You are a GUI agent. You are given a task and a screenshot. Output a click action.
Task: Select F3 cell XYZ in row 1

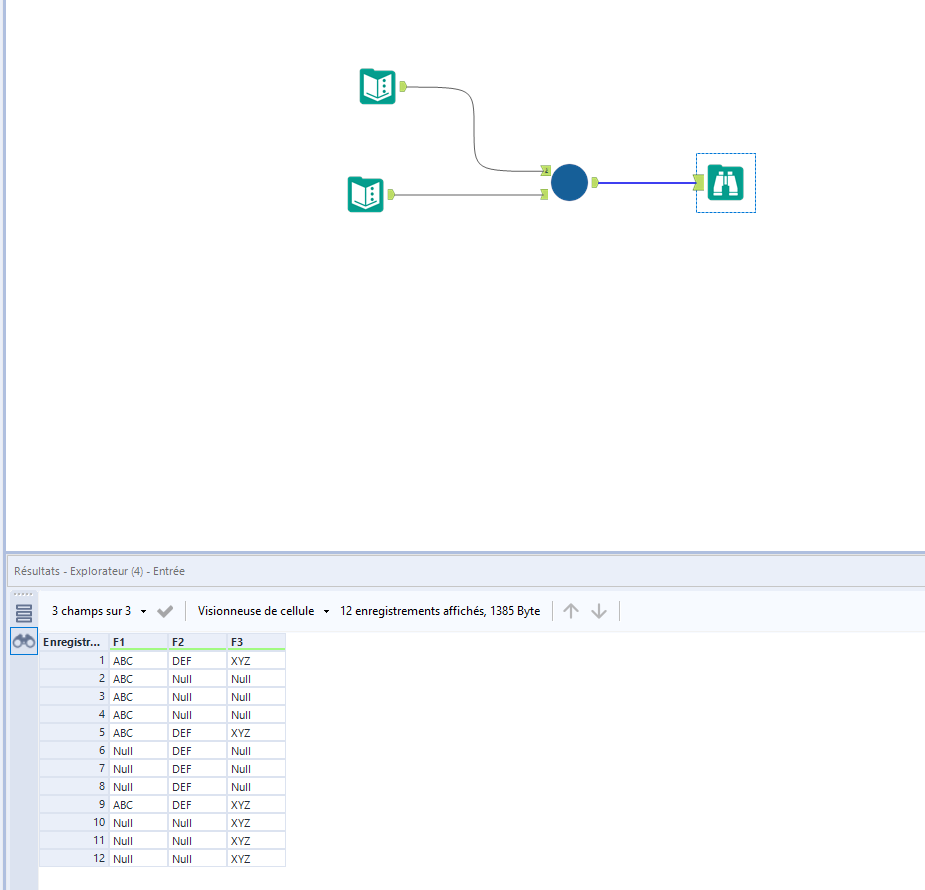(257, 661)
